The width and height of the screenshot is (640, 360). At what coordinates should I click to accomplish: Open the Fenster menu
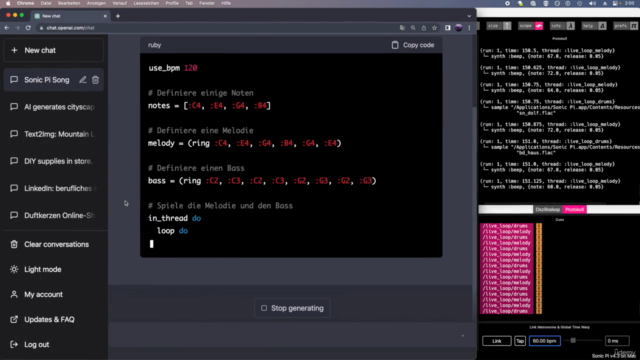pyautogui.click(x=207, y=3)
